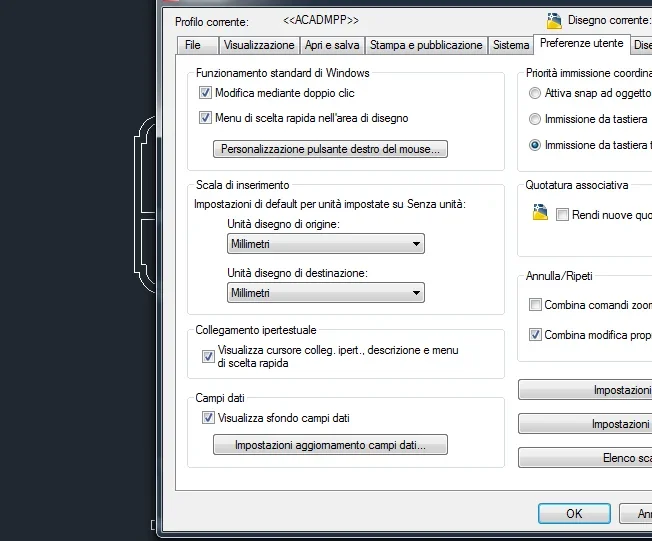Viewport: 652px width, 541px height.
Task: Open the File tab
Action: coord(198,45)
